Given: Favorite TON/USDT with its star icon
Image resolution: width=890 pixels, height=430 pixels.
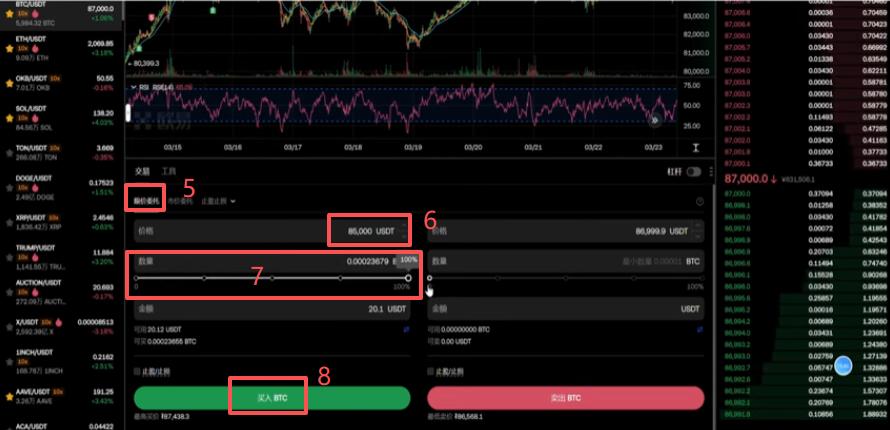Looking at the screenshot, I should [x=9, y=153].
